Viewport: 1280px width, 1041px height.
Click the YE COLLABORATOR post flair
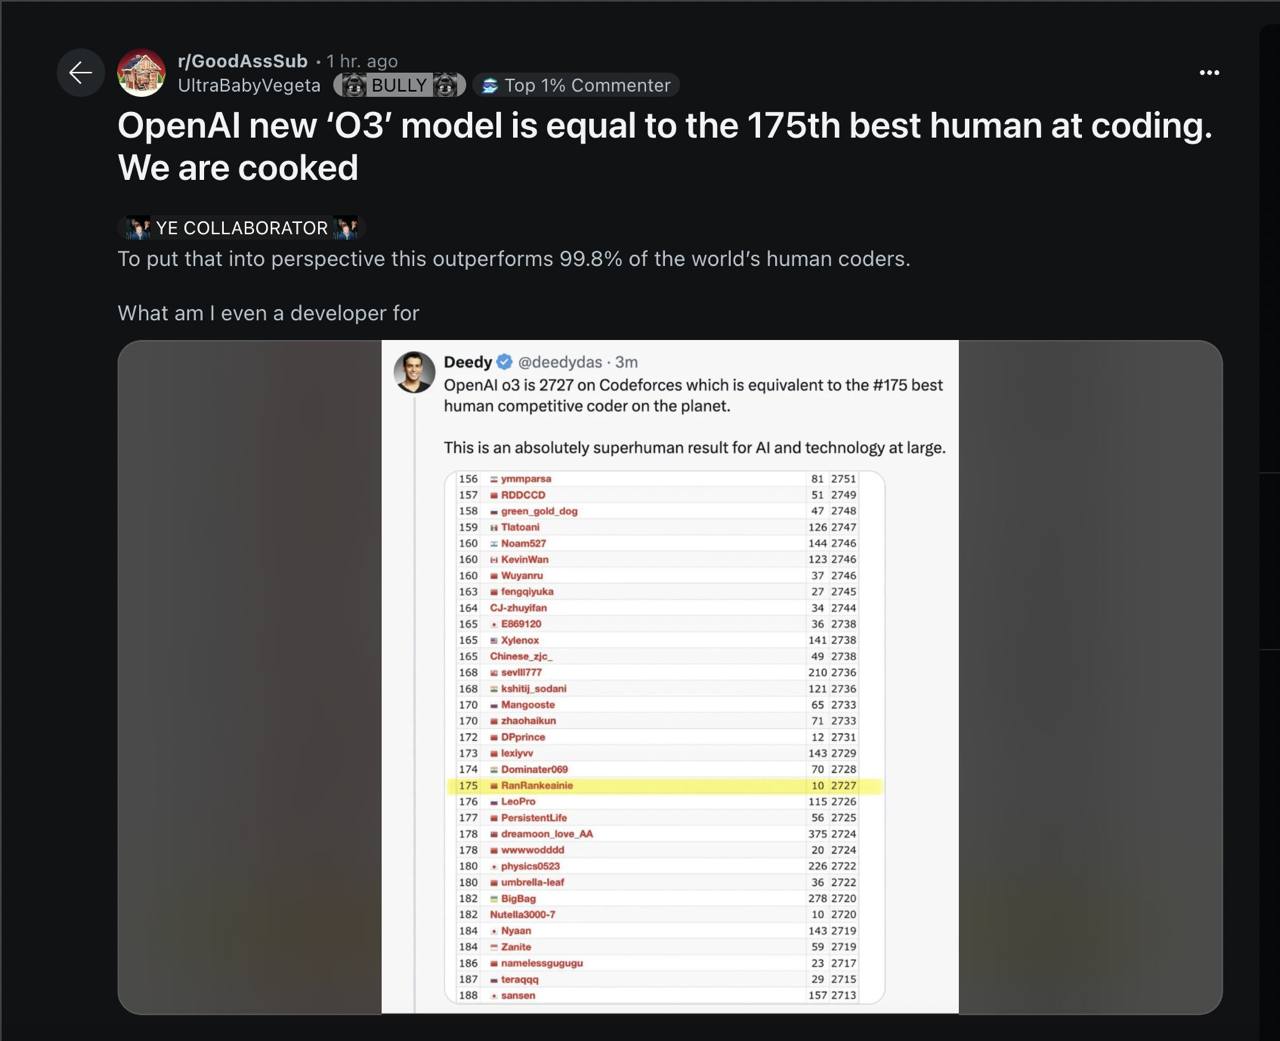(x=241, y=228)
